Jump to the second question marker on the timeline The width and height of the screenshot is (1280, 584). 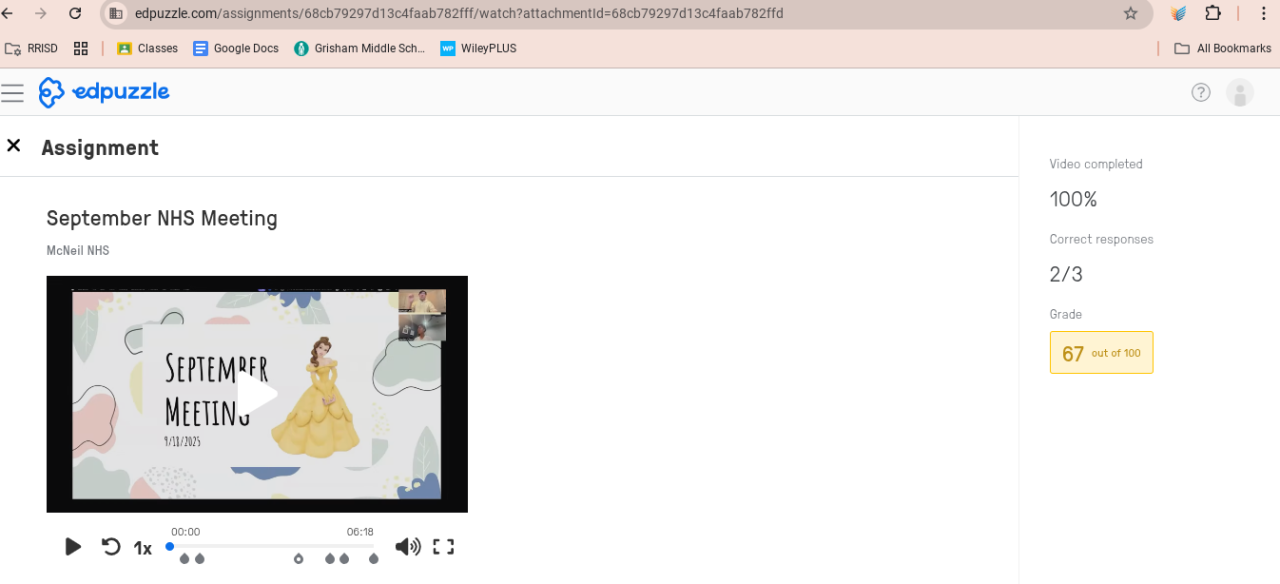pyautogui.click(x=200, y=559)
